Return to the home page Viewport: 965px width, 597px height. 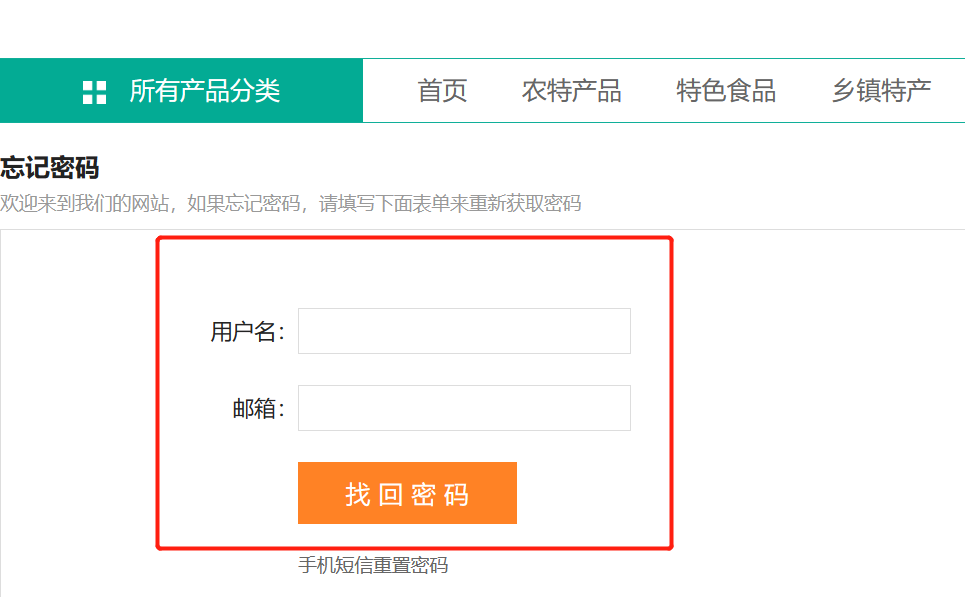pos(442,91)
